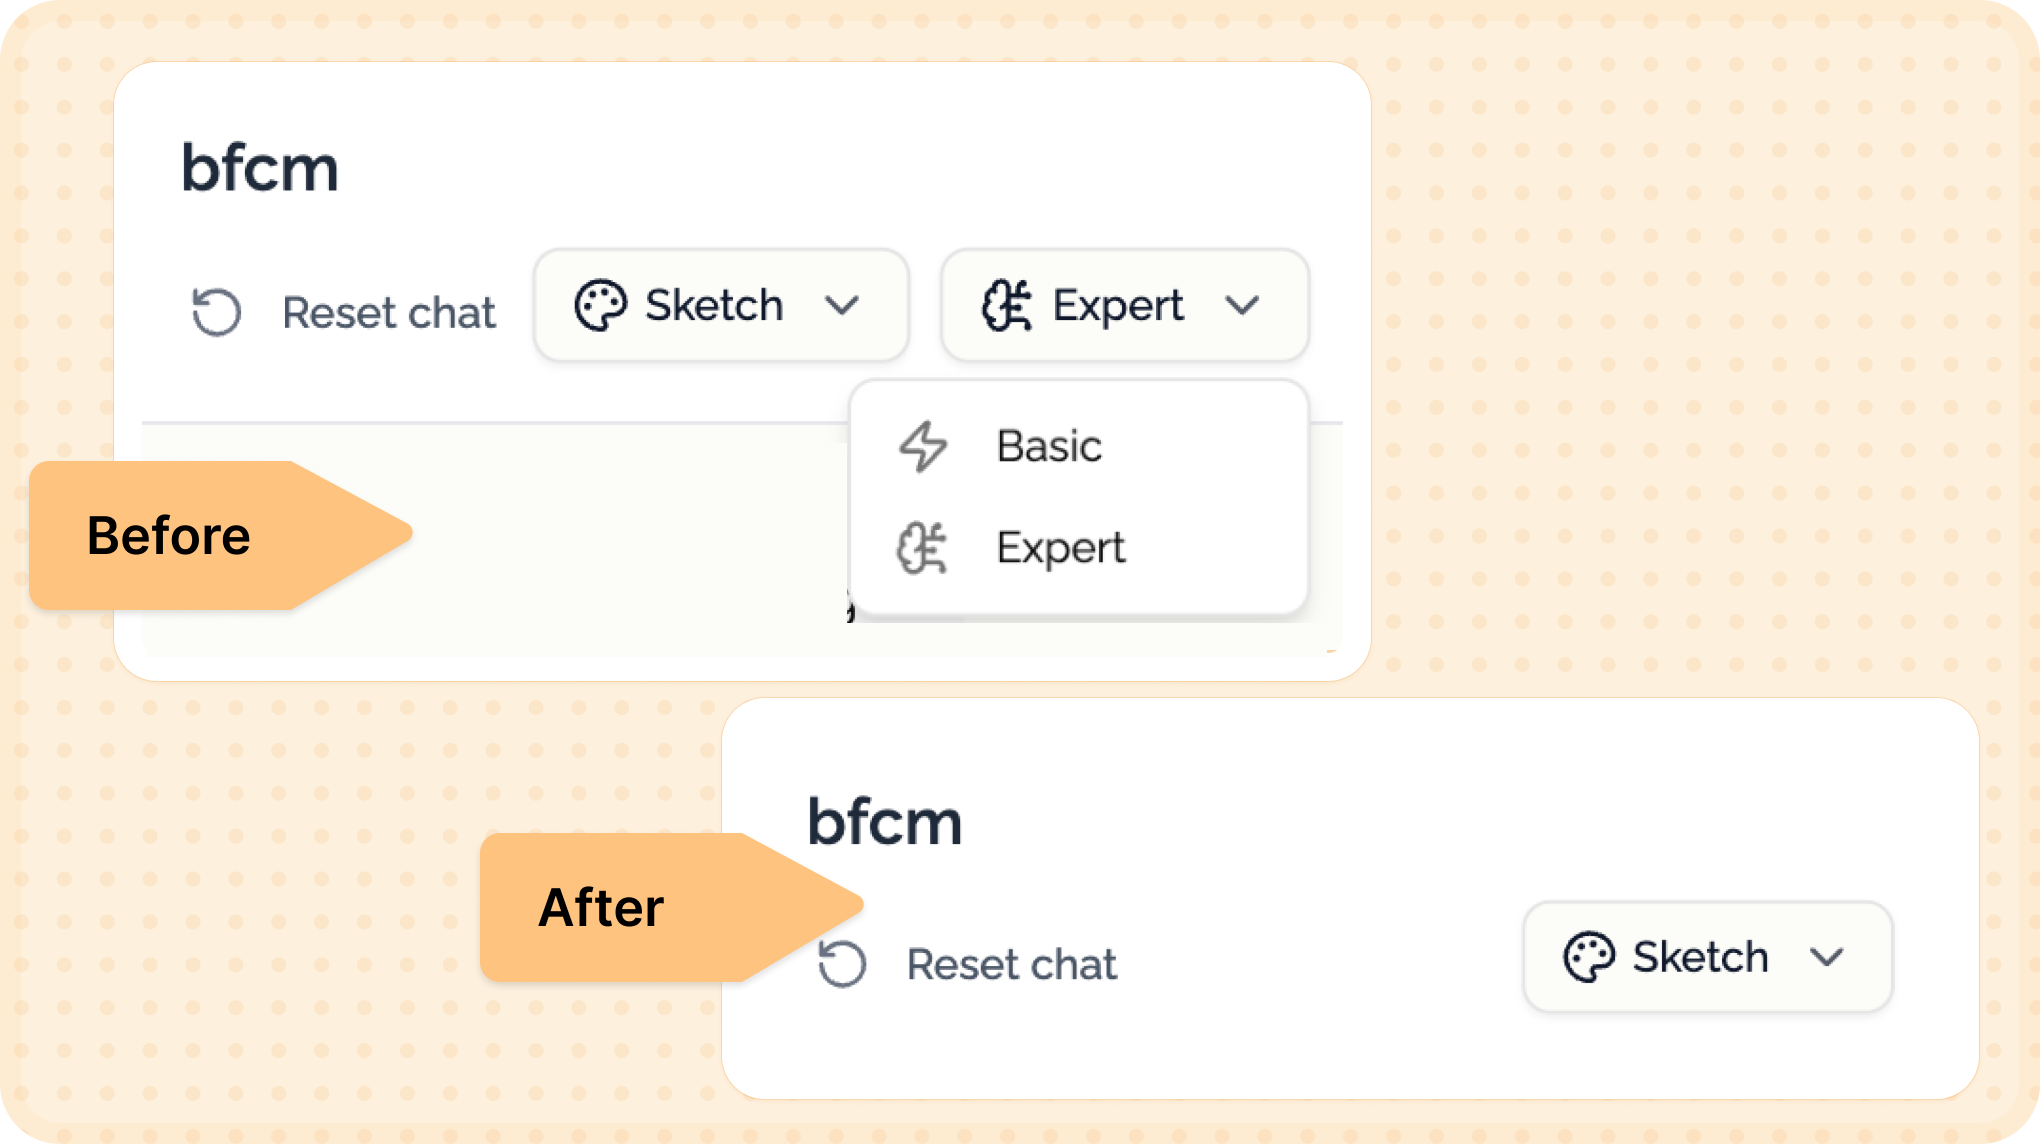Click the palette icon in the After panel
This screenshot has width=2040, height=1144.
click(1588, 957)
